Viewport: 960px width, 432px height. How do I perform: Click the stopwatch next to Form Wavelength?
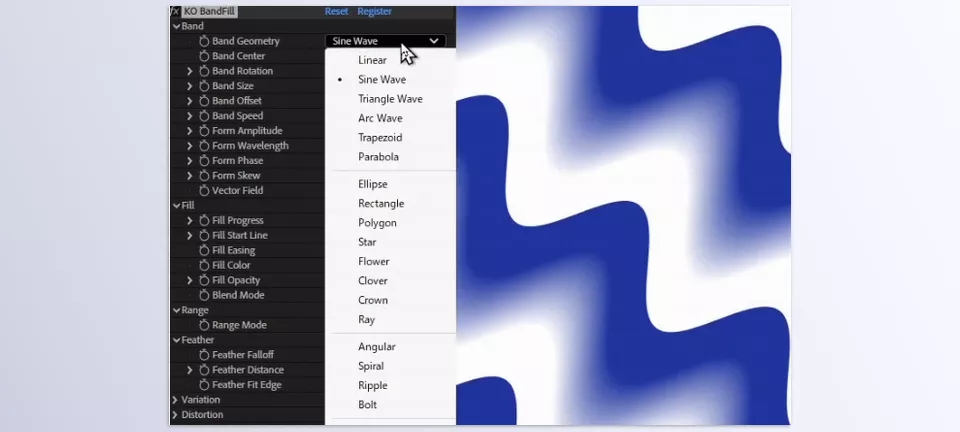(x=204, y=146)
